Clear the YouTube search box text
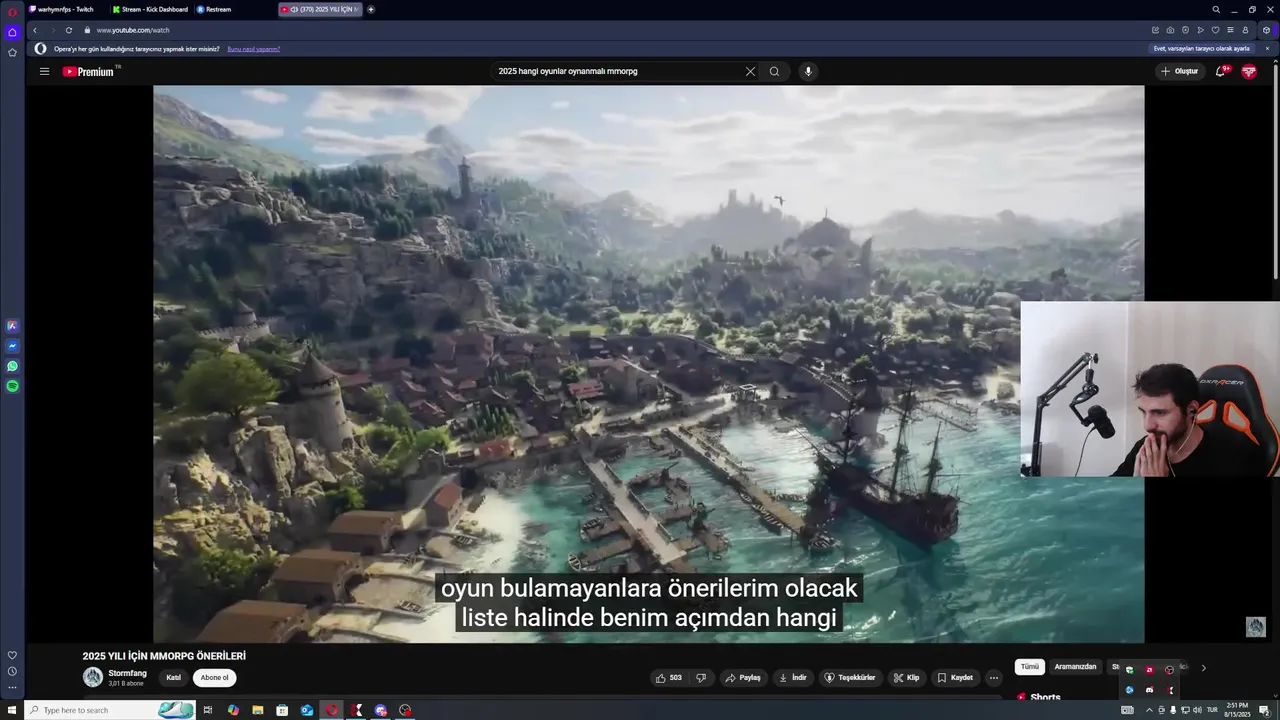The image size is (1280, 720). point(750,71)
